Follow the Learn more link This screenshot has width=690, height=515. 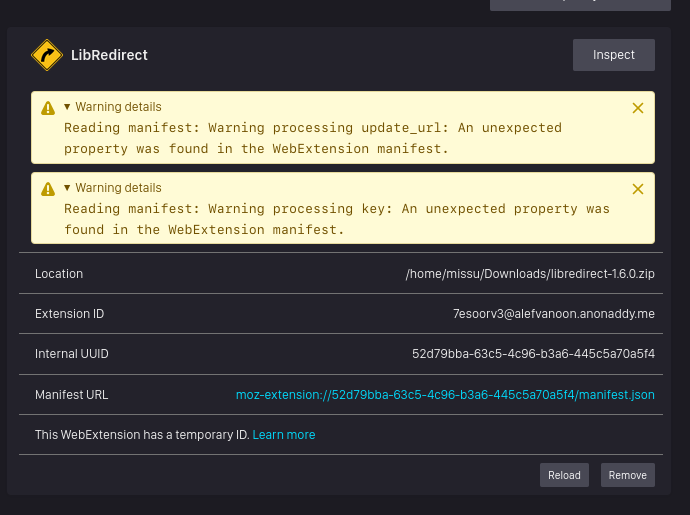point(284,435)
